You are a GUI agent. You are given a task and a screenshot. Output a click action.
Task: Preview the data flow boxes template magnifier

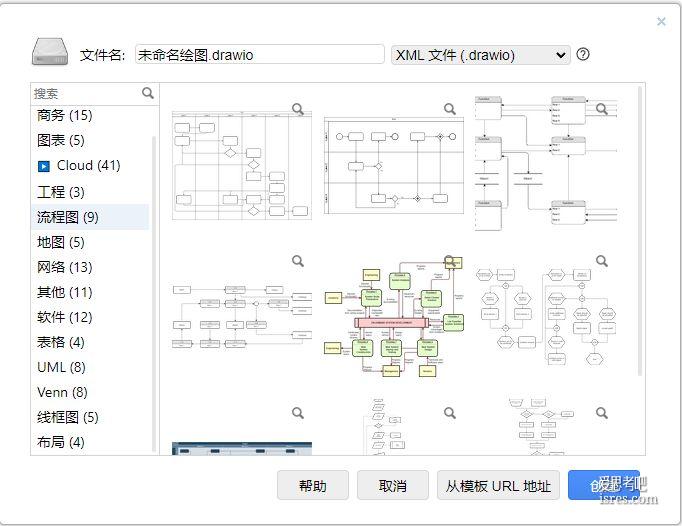pyautogui.click(x=602, y=109)
